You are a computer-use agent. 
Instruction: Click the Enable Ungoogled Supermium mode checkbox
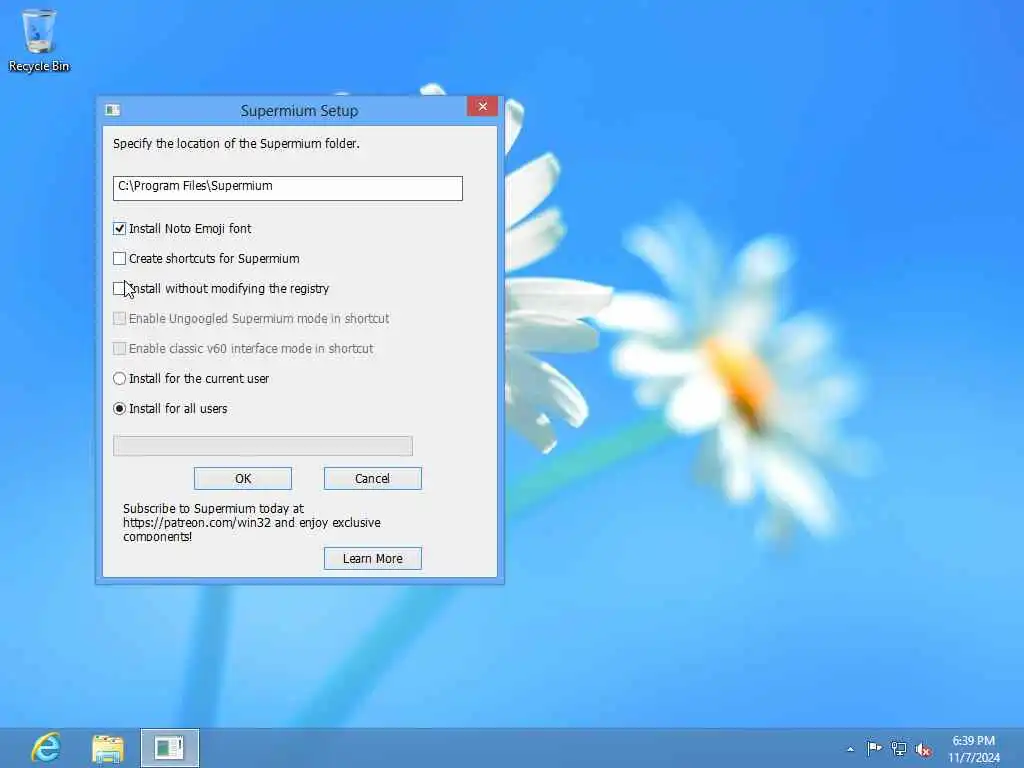coord(119,319)
